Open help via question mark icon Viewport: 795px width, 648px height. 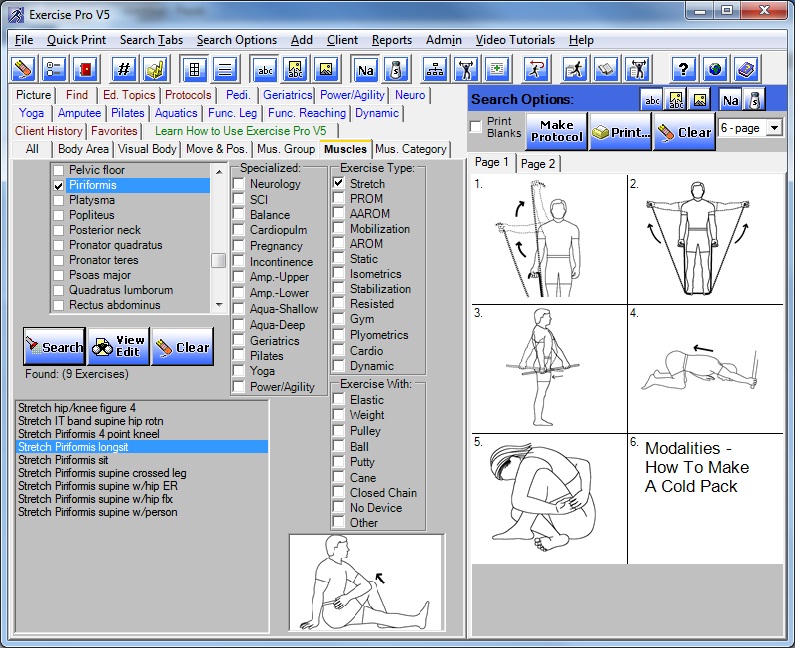[683, 69]
